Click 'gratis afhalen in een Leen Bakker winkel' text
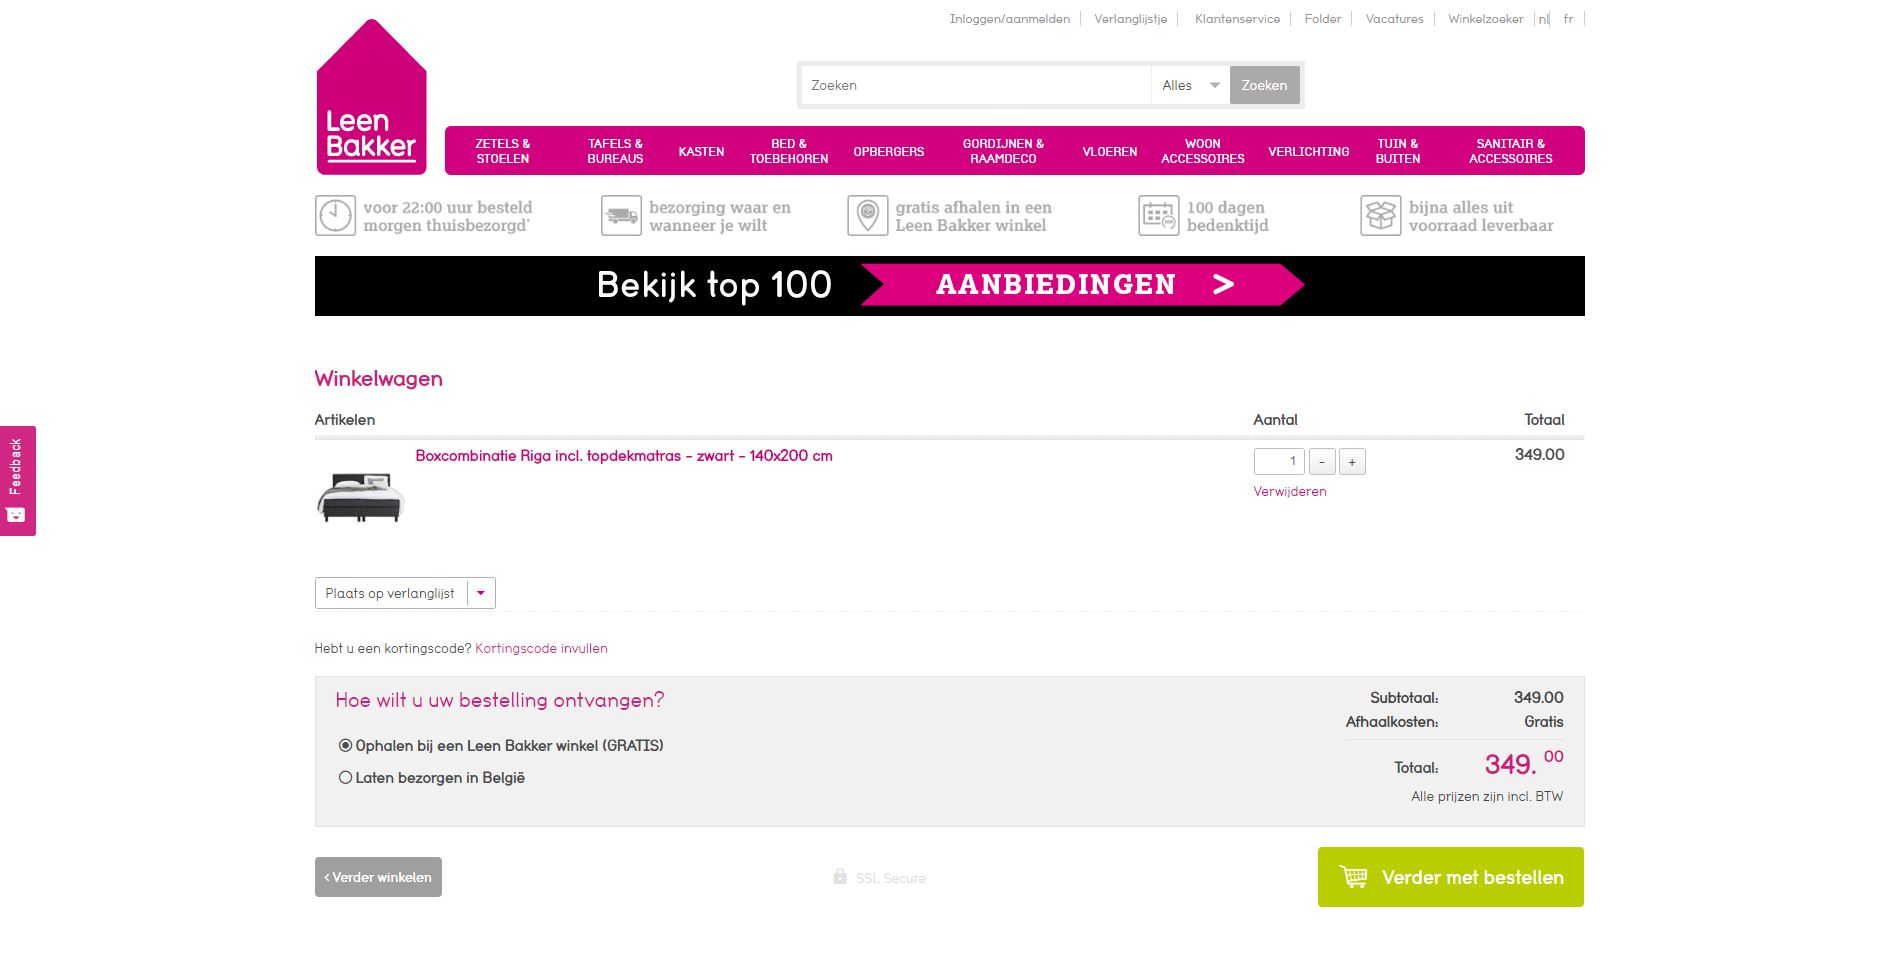Viewport: 1895px width, 964px height. click(x=973, y=216)
